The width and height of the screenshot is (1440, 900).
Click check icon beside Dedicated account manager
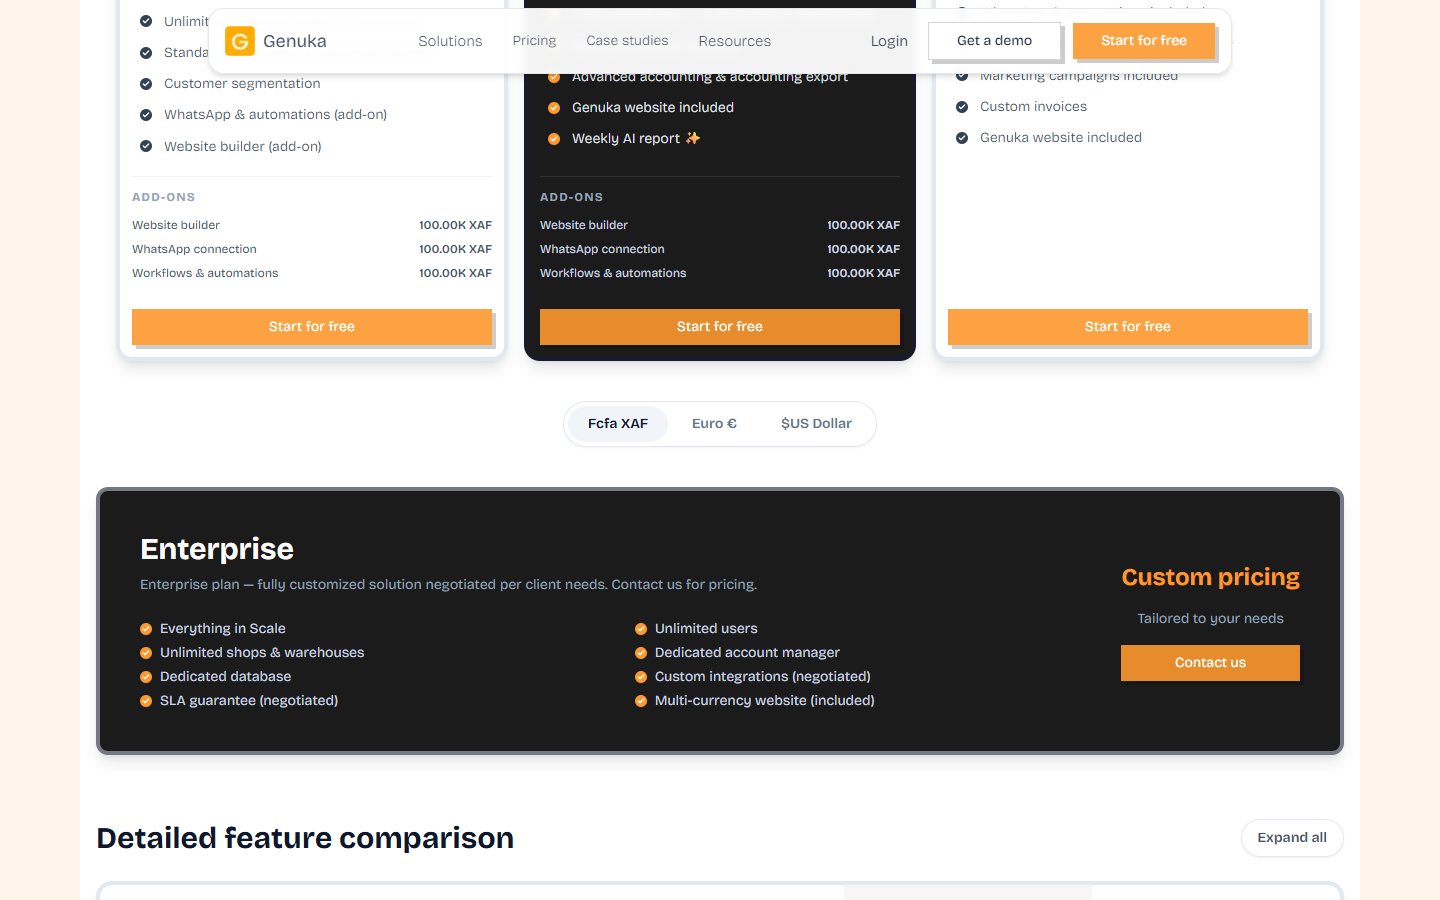click(641, 653)
